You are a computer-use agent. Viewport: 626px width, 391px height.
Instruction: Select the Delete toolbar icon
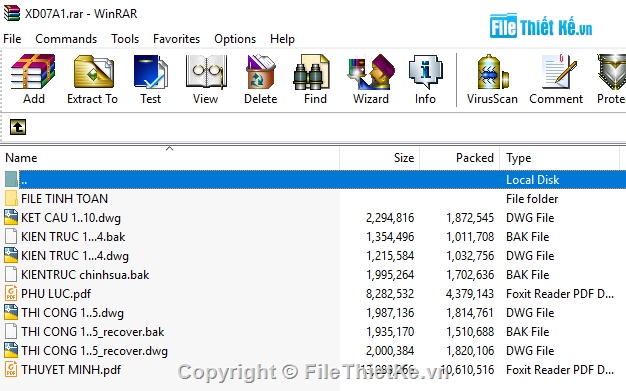click(x=261, y=79)
